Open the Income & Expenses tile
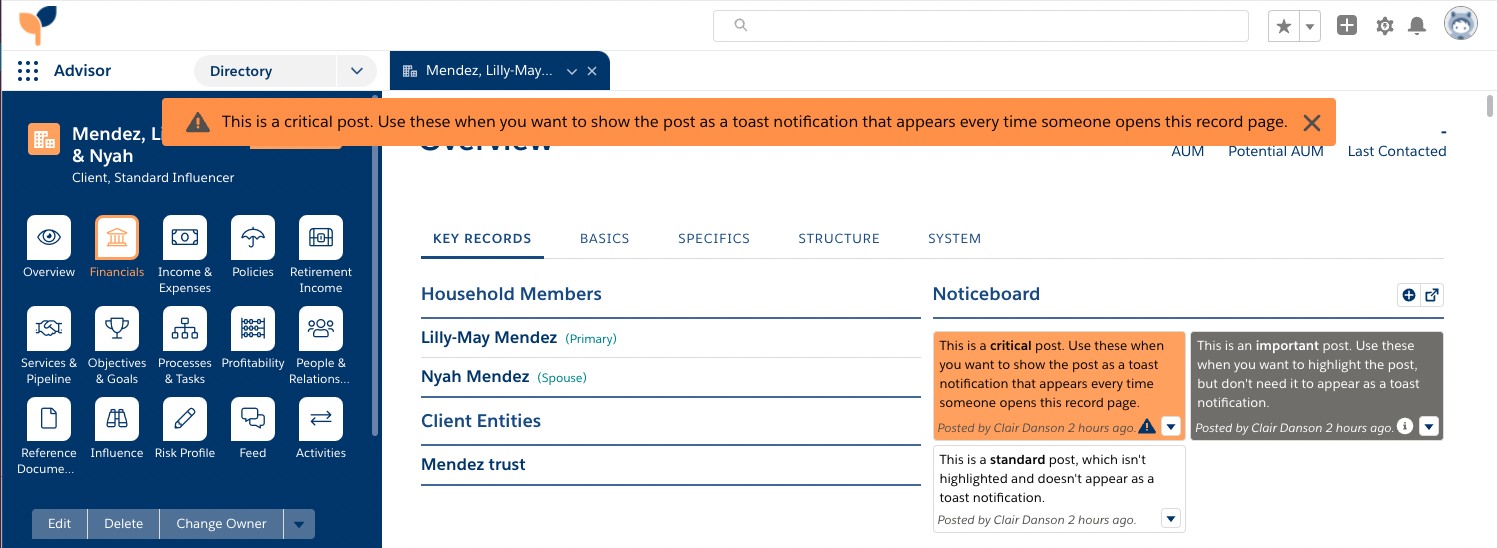The image size is (1497, 548). [185, 237]
